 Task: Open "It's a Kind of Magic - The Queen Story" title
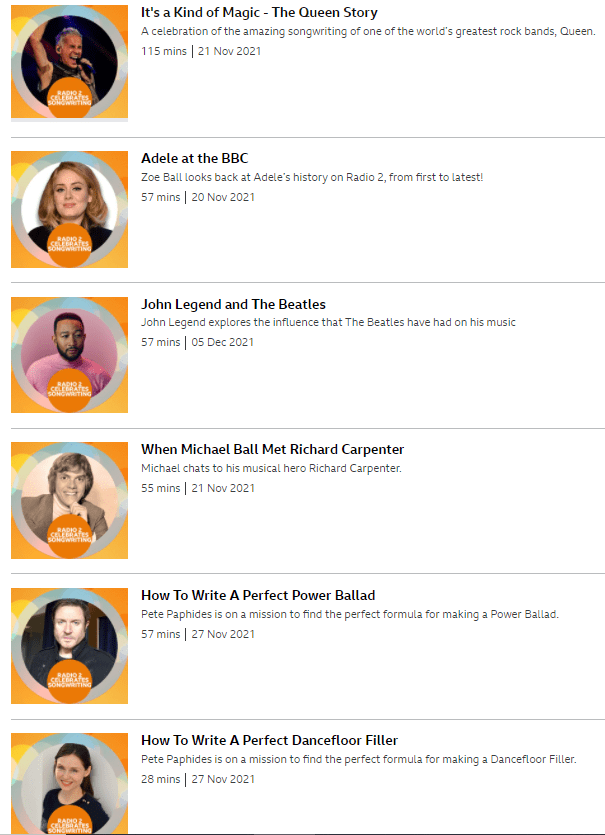259,12
